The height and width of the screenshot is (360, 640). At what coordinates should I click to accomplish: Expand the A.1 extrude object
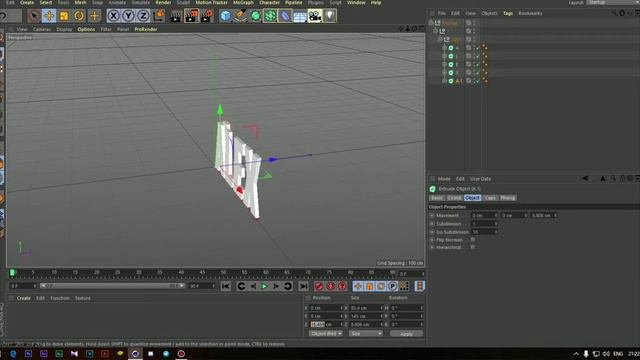pyautogui.click(x=444, y=81)
